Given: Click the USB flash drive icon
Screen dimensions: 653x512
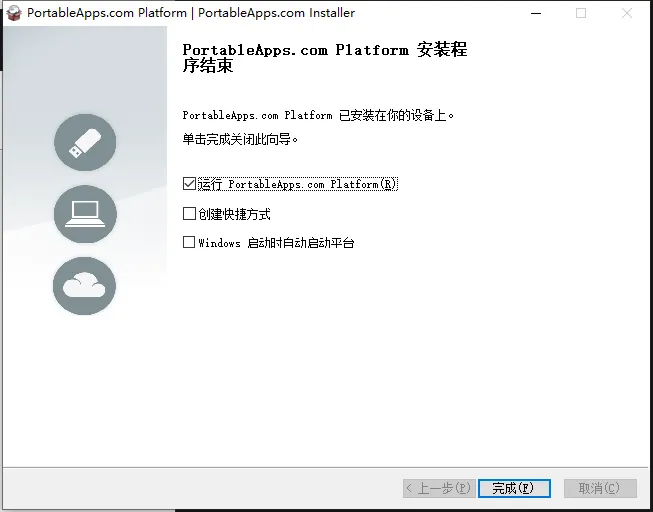Looking at the screenshot, I should tap(85, 142).
